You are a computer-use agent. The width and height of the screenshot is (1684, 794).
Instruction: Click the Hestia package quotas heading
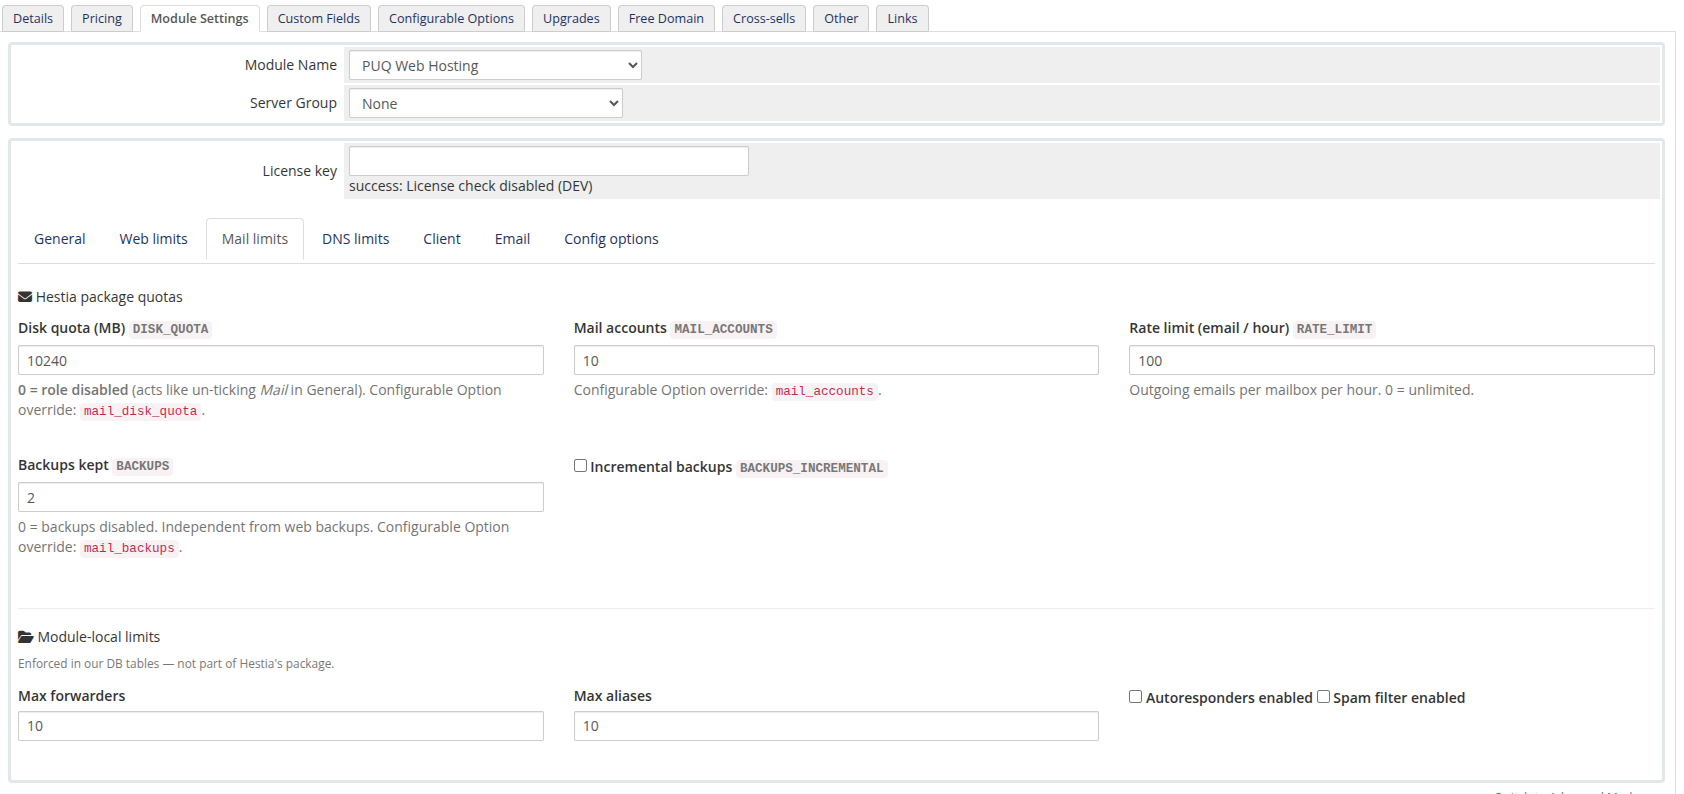tap(109, 297)
